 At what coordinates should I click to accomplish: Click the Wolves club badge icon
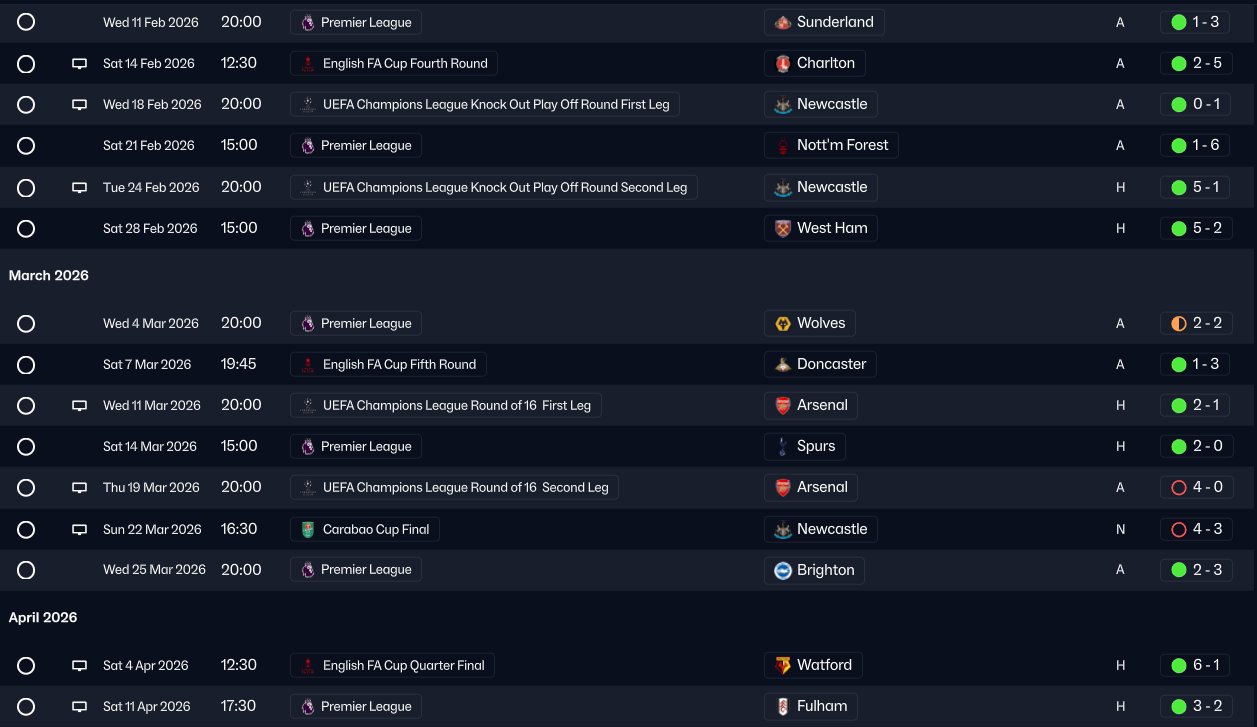[783, 324]
